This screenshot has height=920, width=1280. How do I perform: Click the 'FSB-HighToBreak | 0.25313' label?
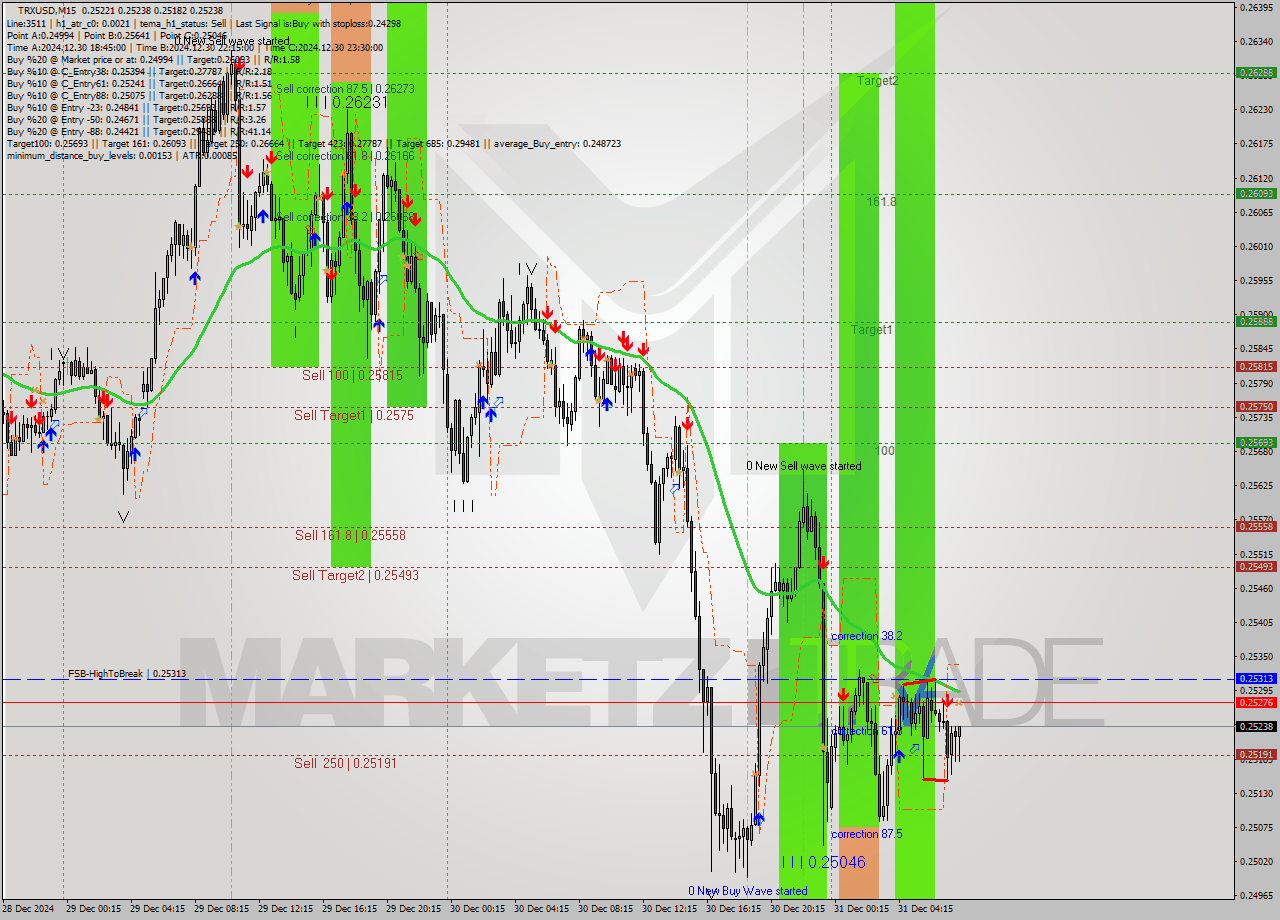click(x=127, y=674)
